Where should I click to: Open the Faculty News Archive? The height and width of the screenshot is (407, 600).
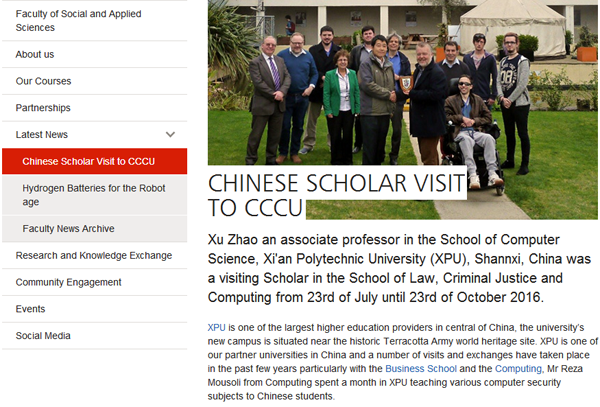68,229
